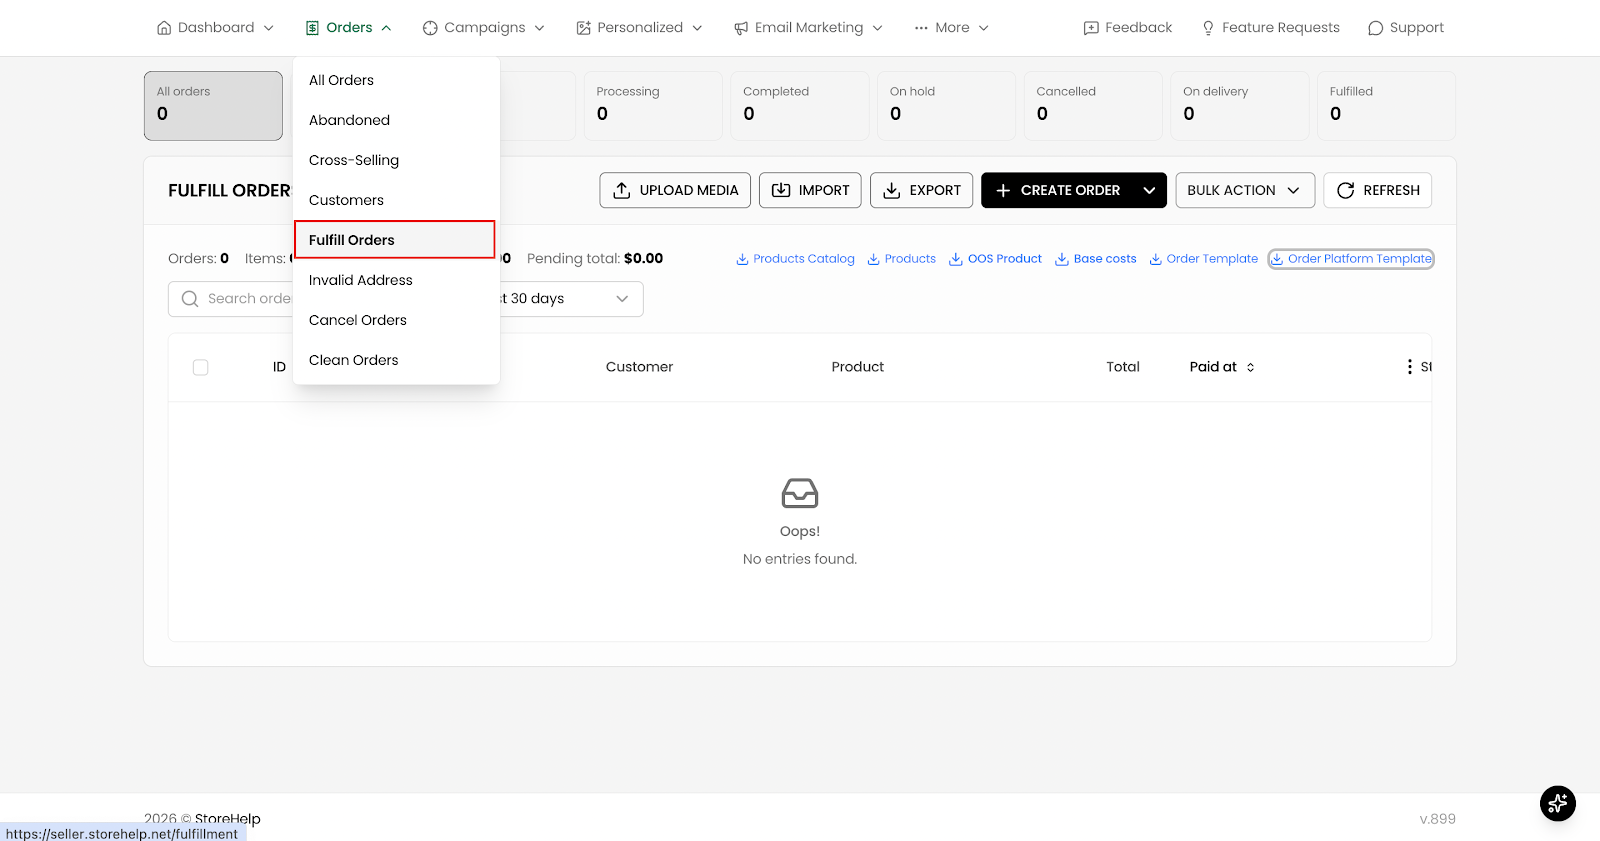Click the Base costs link

pyautogui.click(x=1096, y=259)
